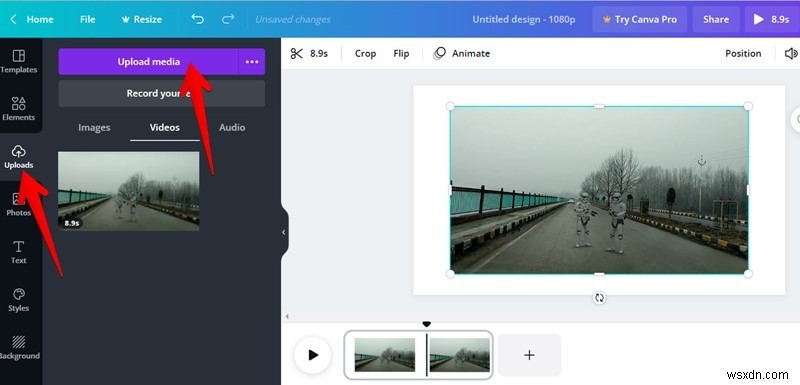The width and height of the screenshot is (800, 385).
Task: Click the small timeline collapse arrow
Action: pyautogui.click(x=287, y=316)
